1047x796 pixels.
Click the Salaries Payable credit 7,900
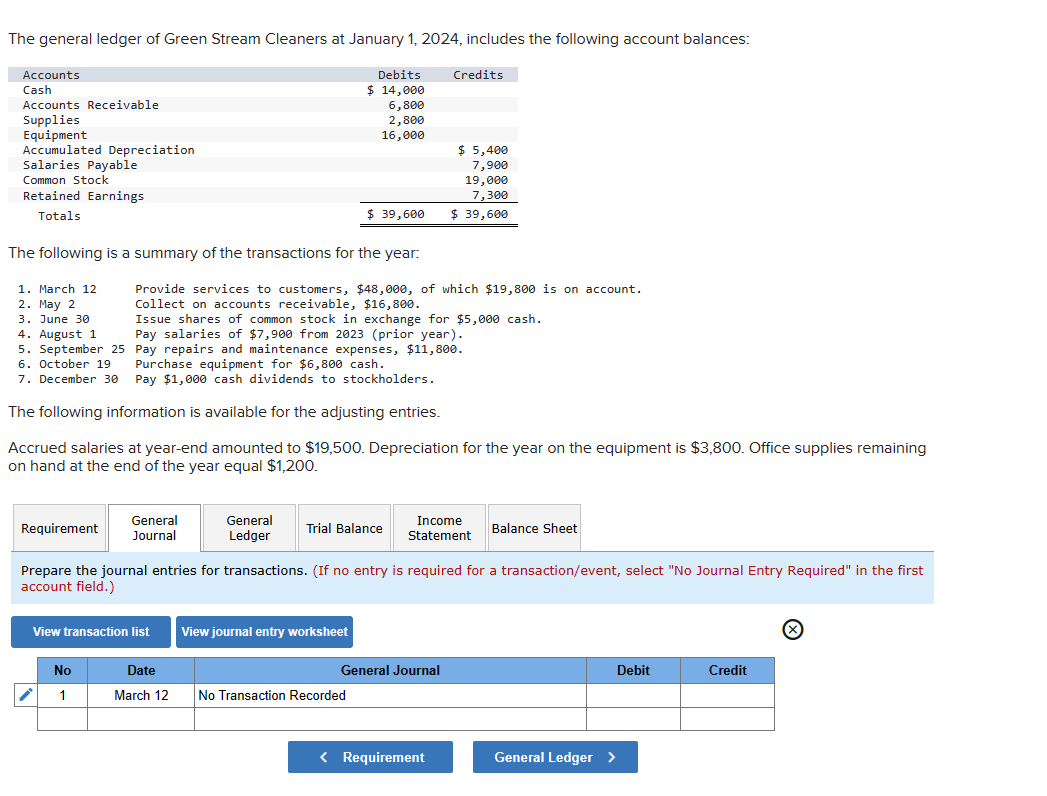[489, 165]
